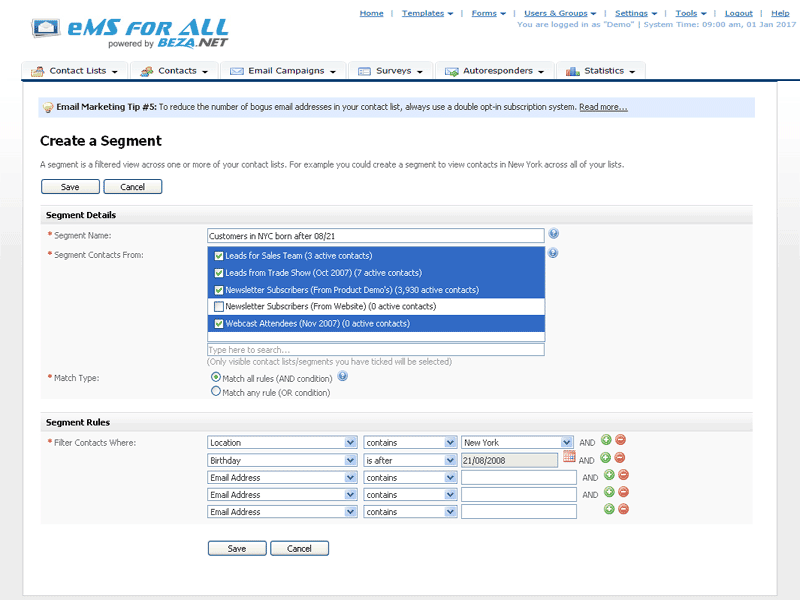Uncheck Leads from Trade Show (Oct 2007)
The width and height of the screenshot is (800, 600).
(x=219, y=273)
